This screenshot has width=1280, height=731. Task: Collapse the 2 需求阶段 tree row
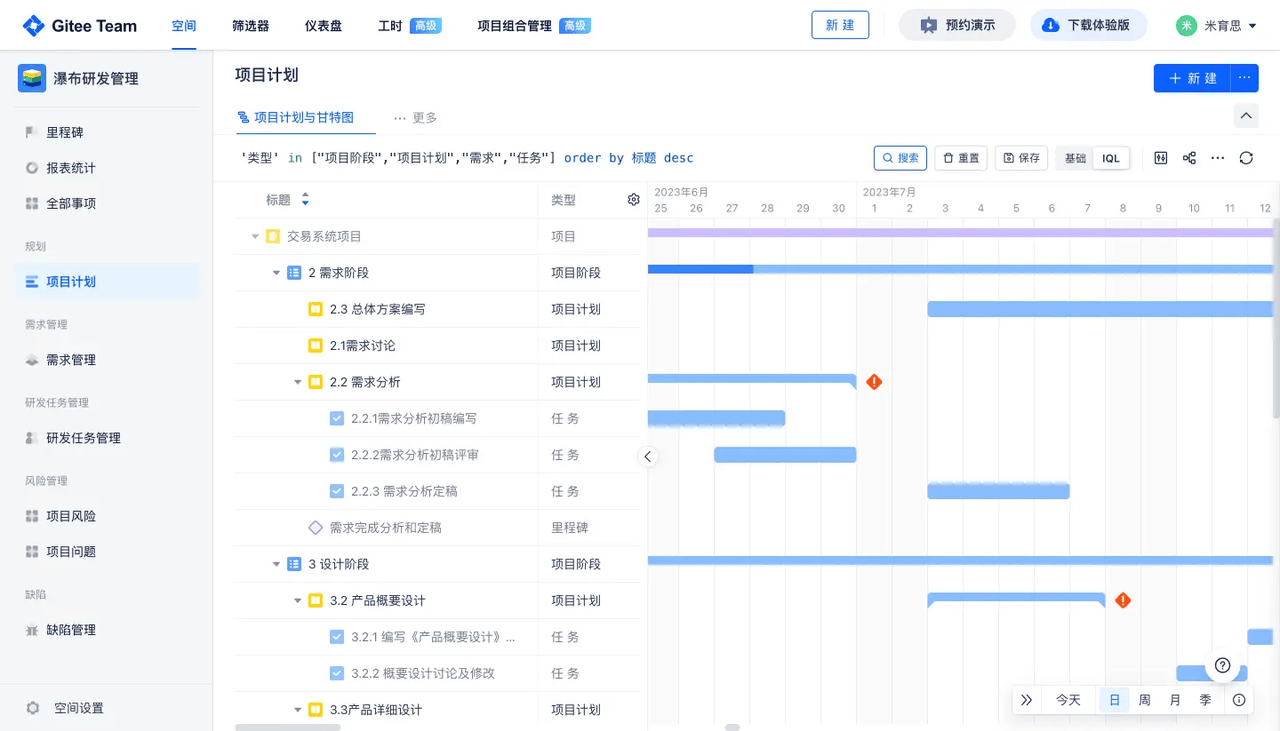click(x=277, y=273)
